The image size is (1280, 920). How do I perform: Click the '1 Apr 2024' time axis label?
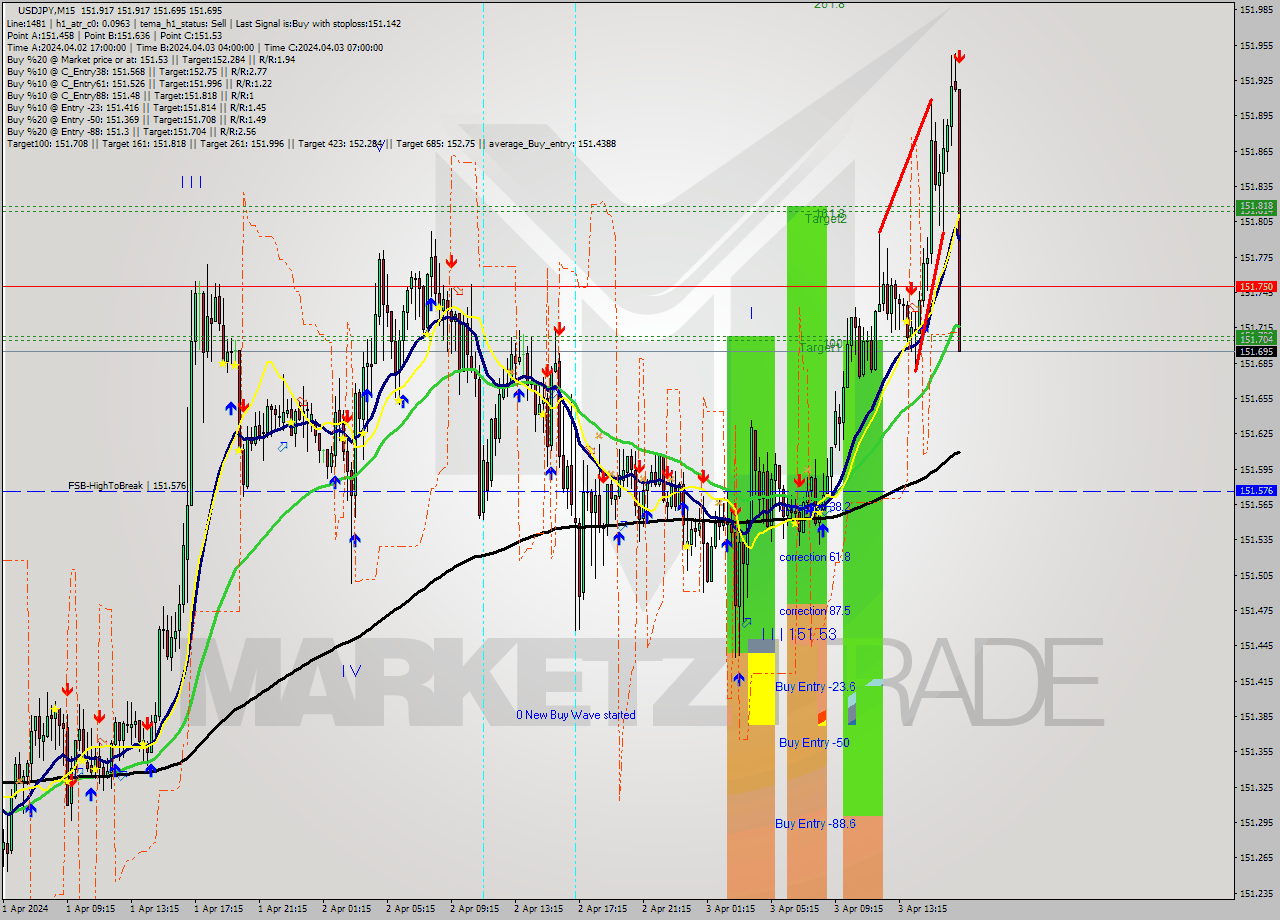pyautogui.click(x=23, y=909)
